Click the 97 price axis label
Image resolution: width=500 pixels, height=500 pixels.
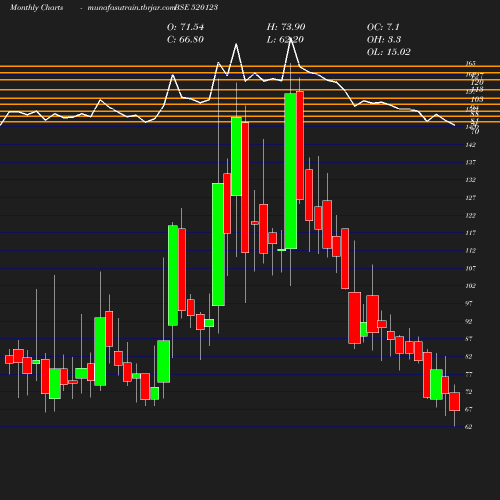pyautogui.click(x=469, y=303)
